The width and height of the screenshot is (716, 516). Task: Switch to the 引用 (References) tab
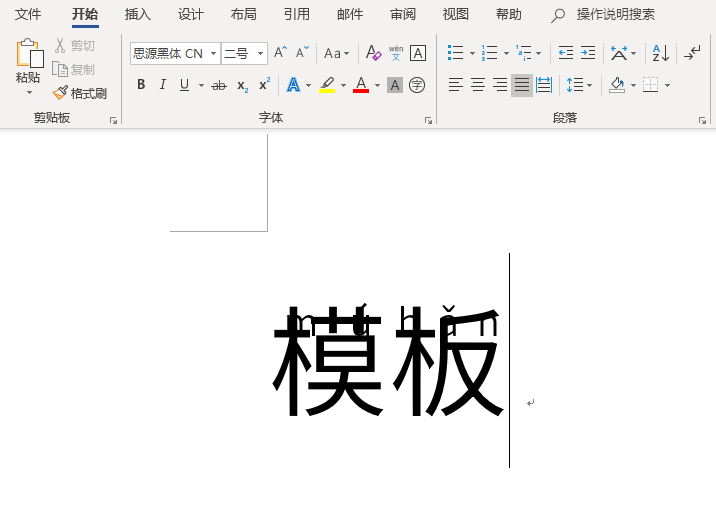pos(296,14)
